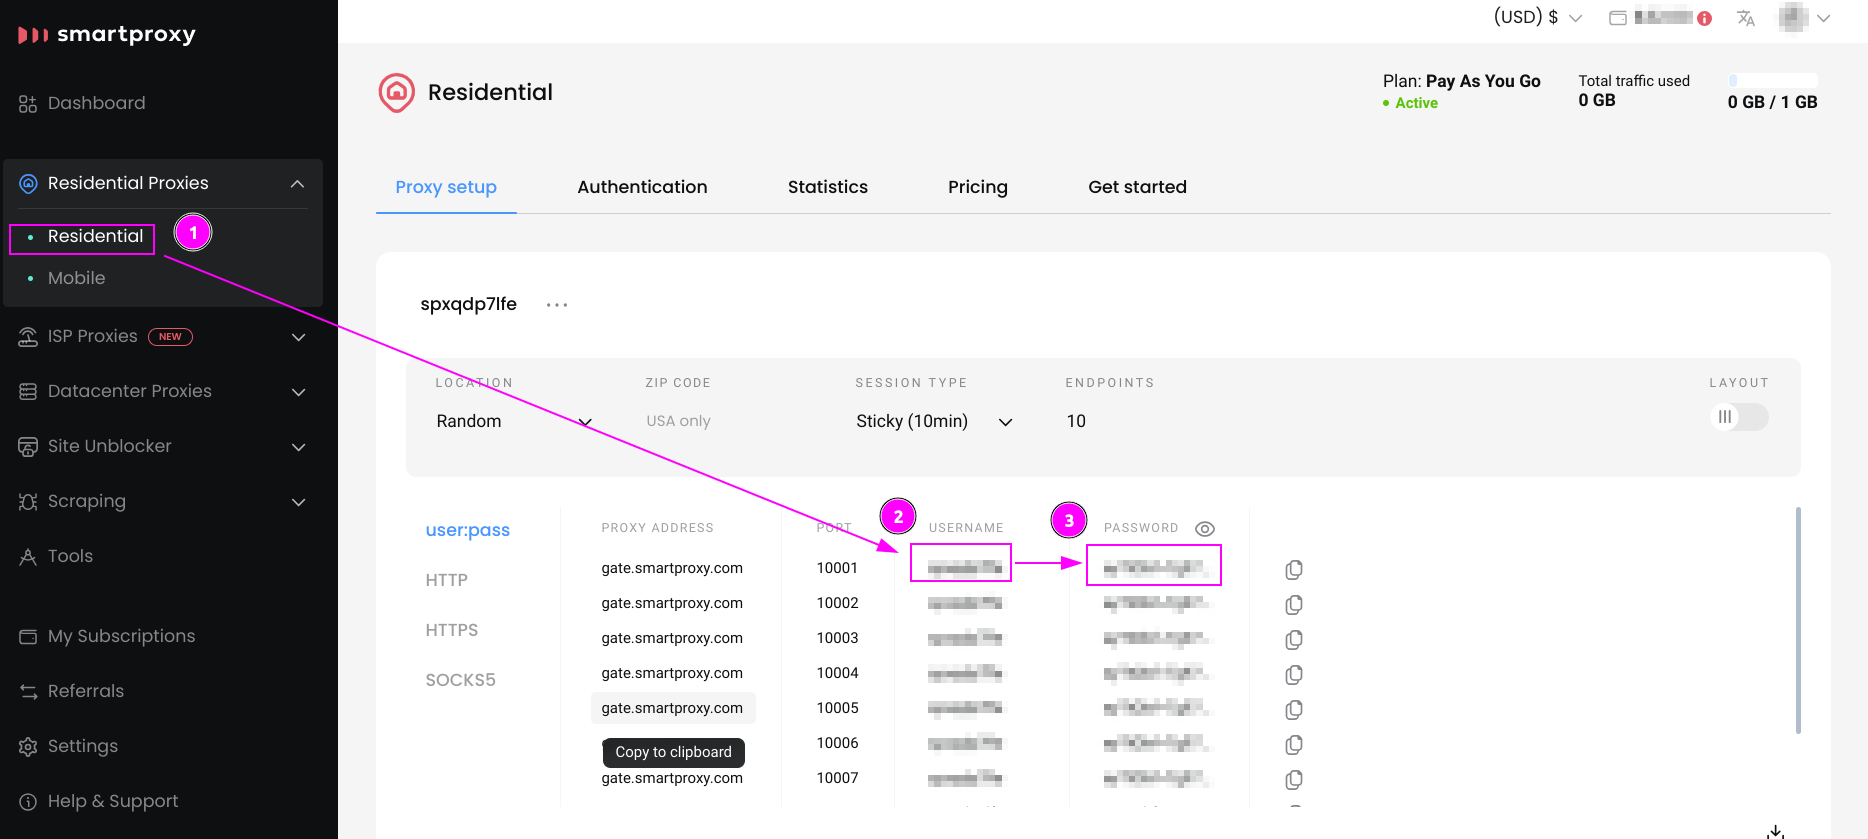Select the SOCKS5 format
Image resolution: width=1868 pixels, height=839 pixels.
(460, 680)
